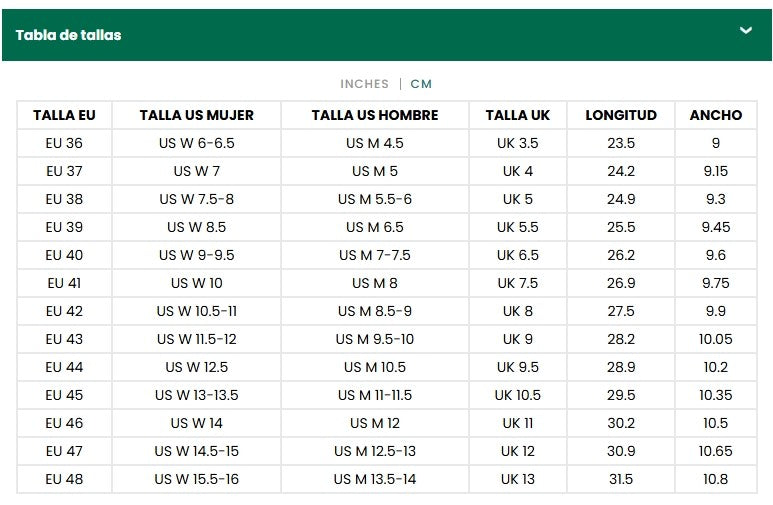Click the Tabla de tallas header title
This screenshot has height=505, width=773.
[68, 35]
